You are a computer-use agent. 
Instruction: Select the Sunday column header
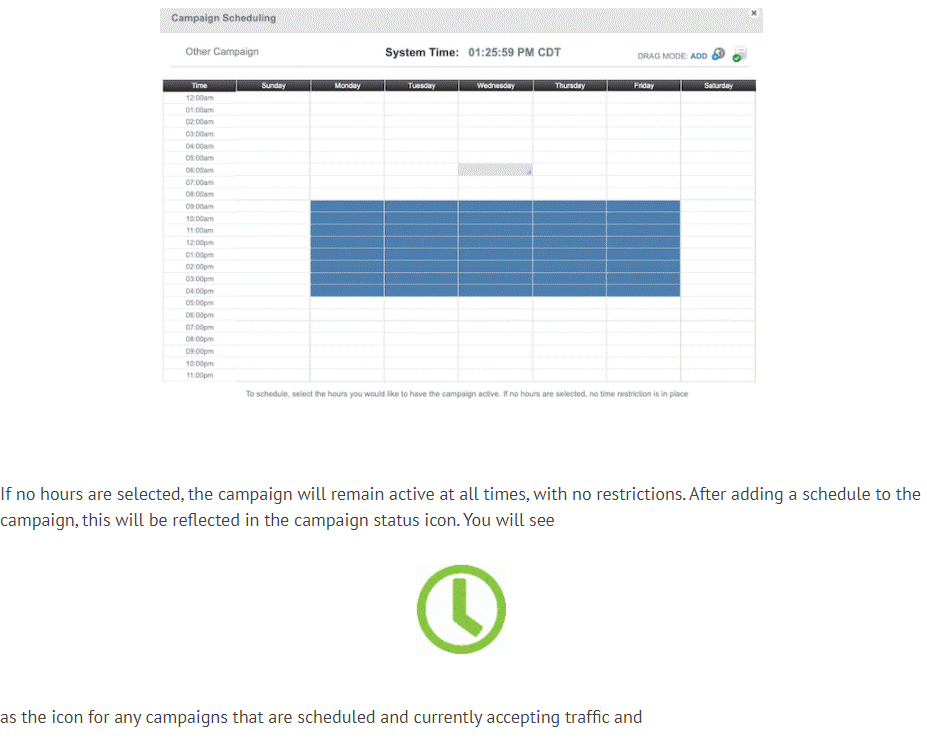point(273,86)
